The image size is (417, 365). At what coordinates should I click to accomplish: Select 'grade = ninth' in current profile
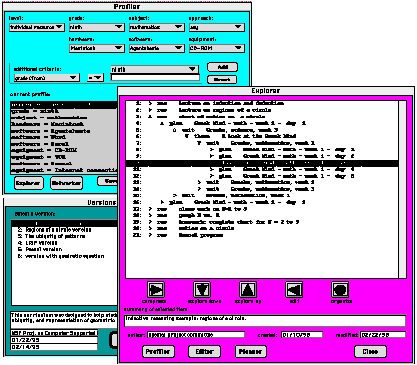(64, 111)
